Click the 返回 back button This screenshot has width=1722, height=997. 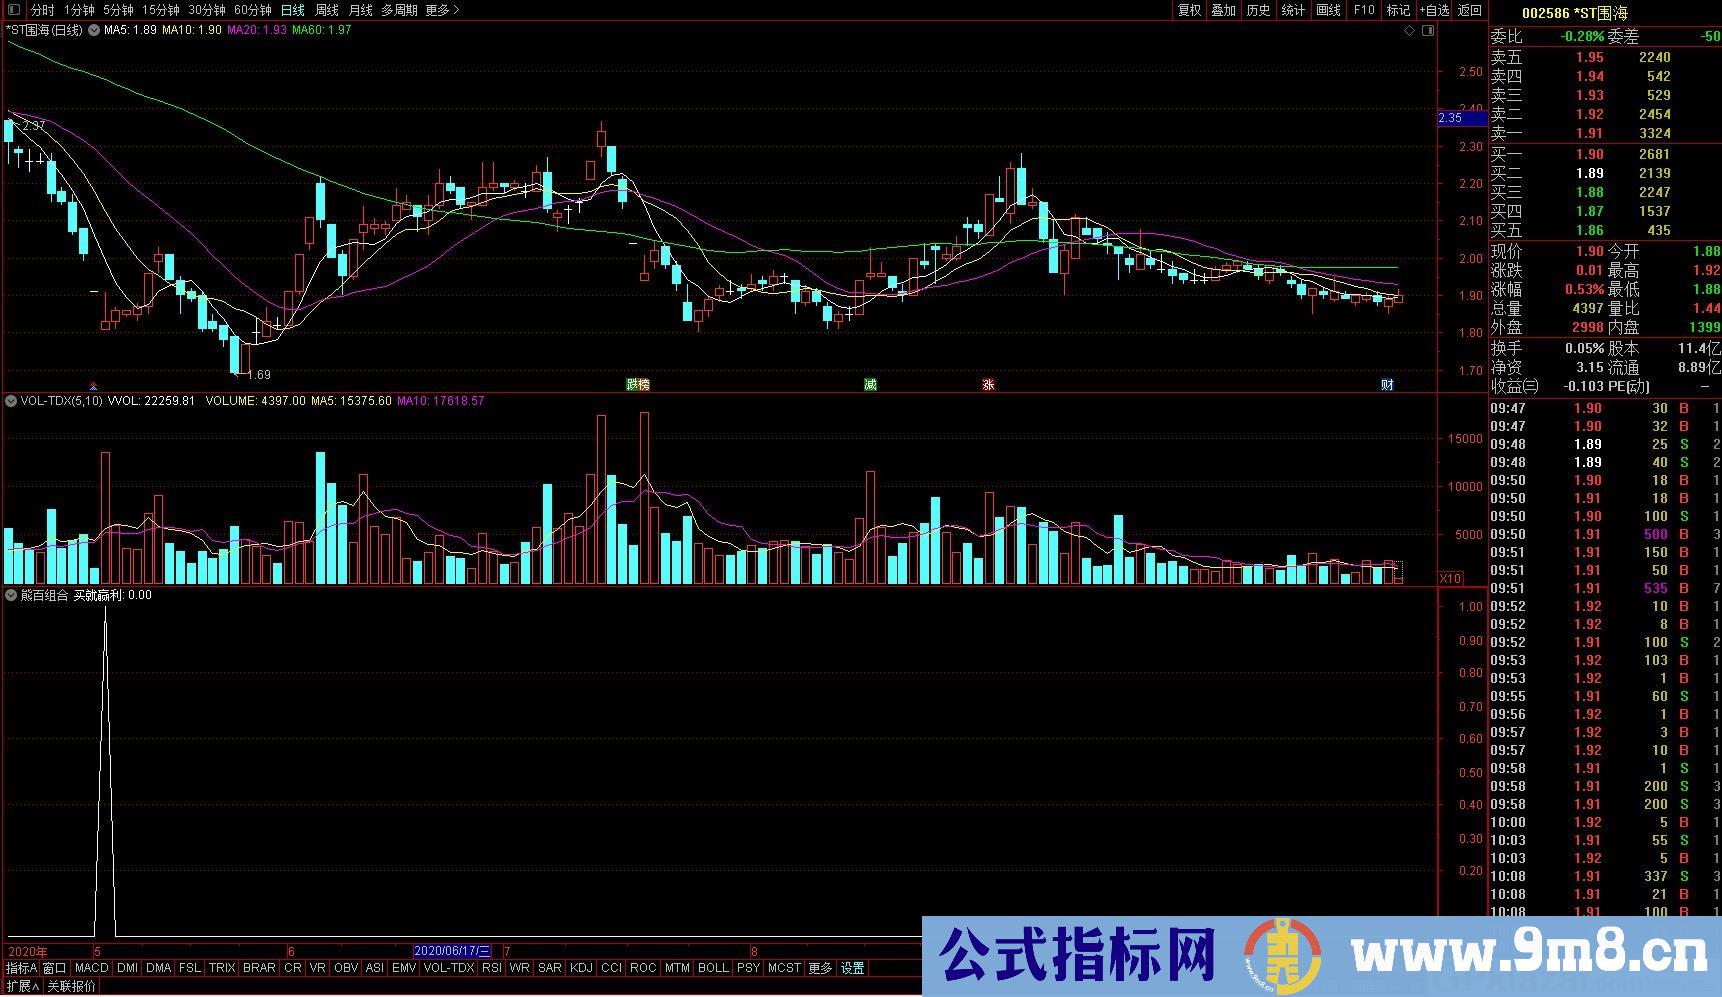coord(1470,10)
